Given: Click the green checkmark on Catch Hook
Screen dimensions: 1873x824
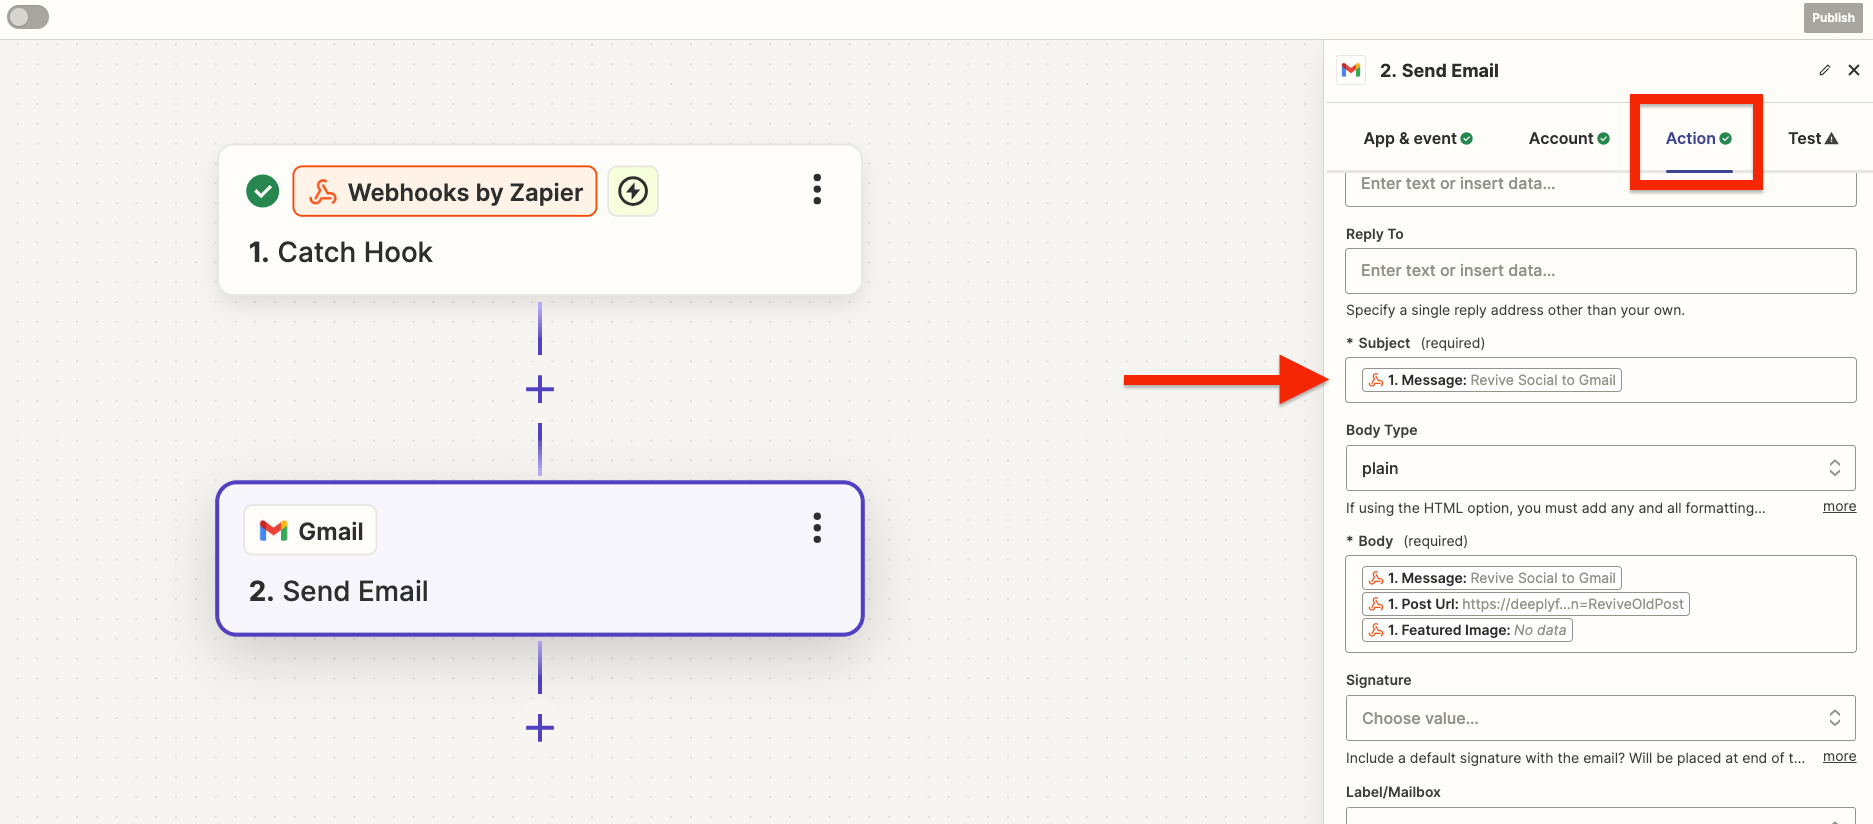Looking at the screenshot, I should [263, 191].
